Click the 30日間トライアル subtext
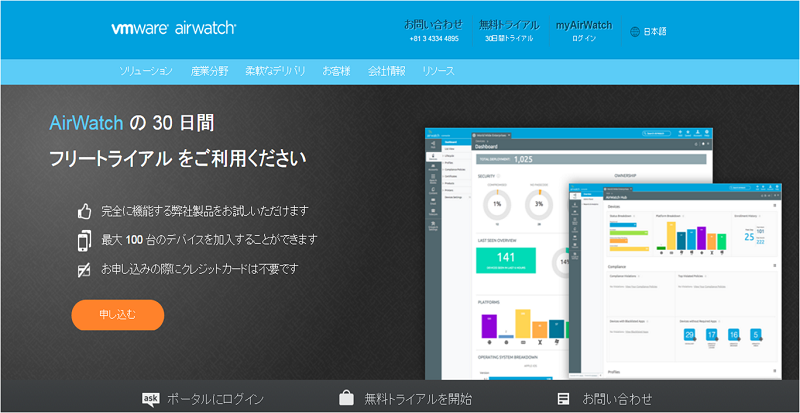Image resolution: width=800 pixels, height=413 pixels. (509, 39)
